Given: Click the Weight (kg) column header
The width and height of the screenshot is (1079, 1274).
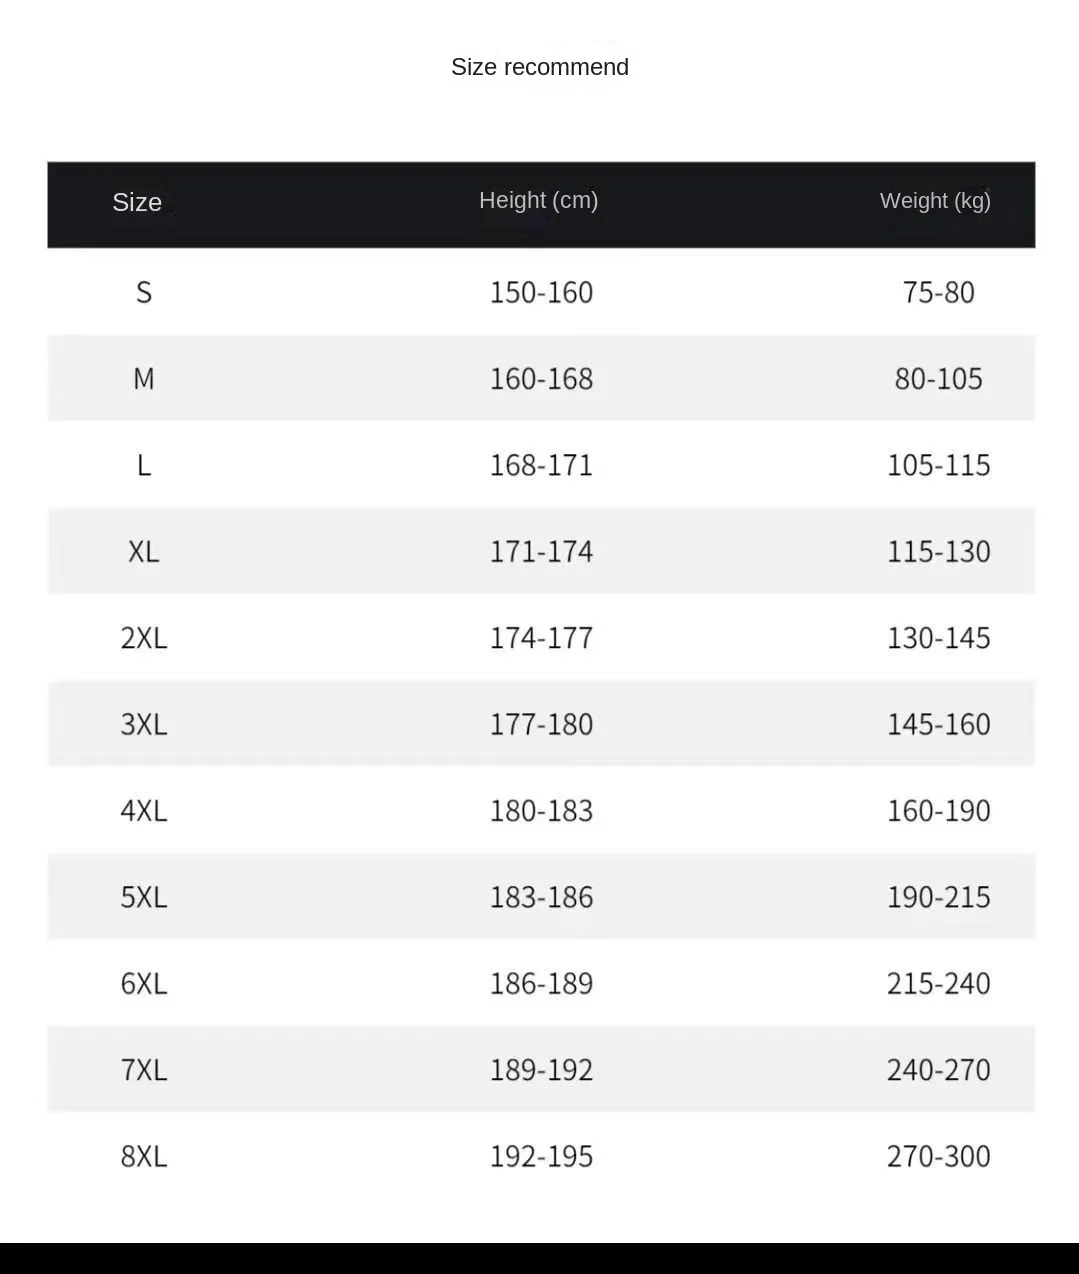Looking at the screenshot, I should [935, 200].
